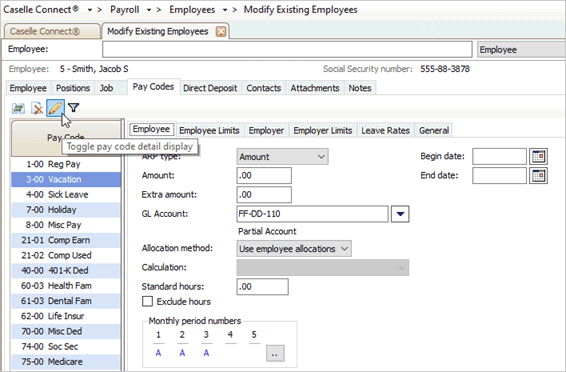Image resolution: width=566 pixels, height=372 pixels.
Task: Switch to the Positions tab
Action: (73, 88)
